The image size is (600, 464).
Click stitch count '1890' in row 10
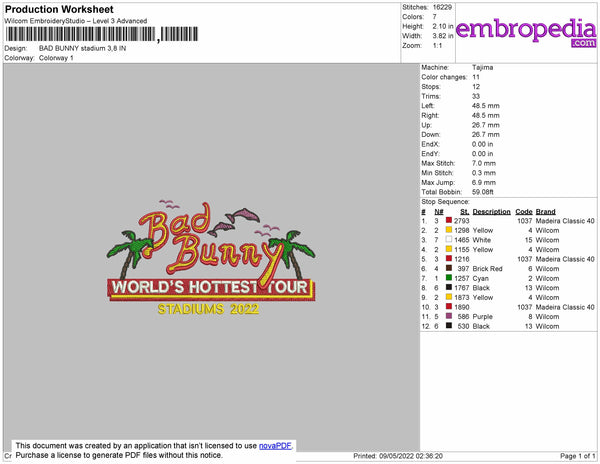461,307
